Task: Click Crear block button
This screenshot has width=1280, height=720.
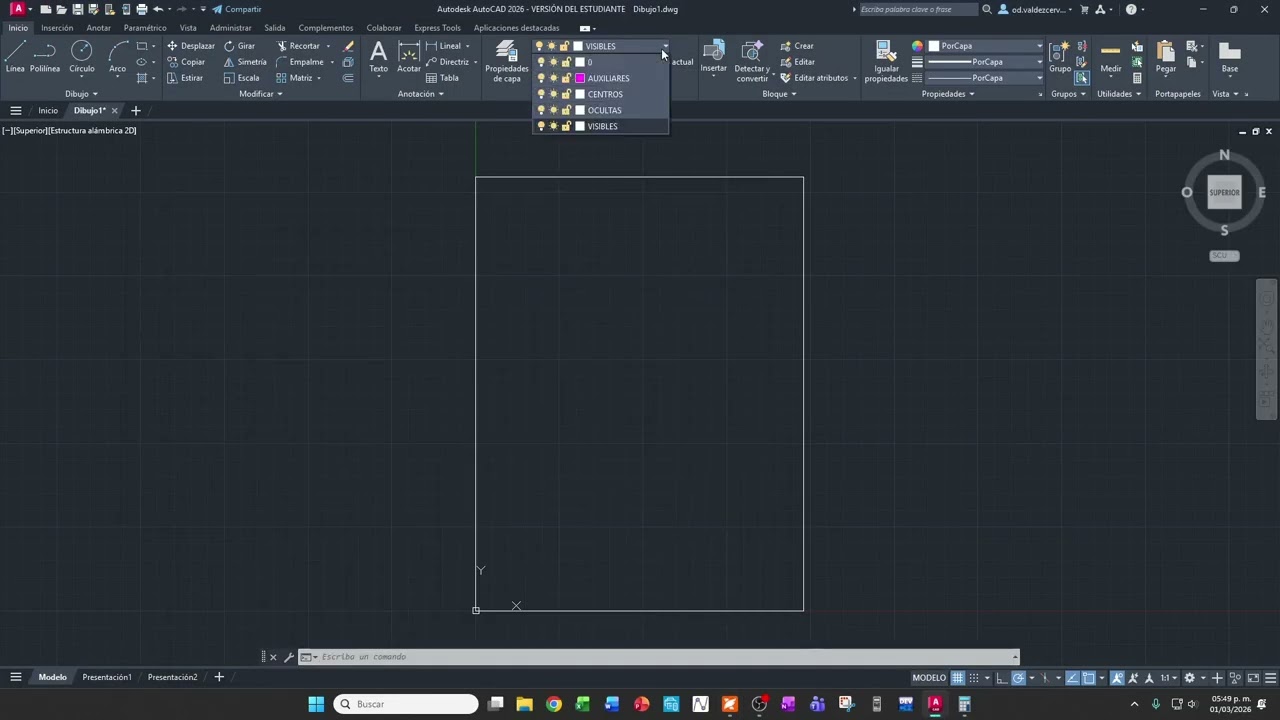Action: click(797, 46)
